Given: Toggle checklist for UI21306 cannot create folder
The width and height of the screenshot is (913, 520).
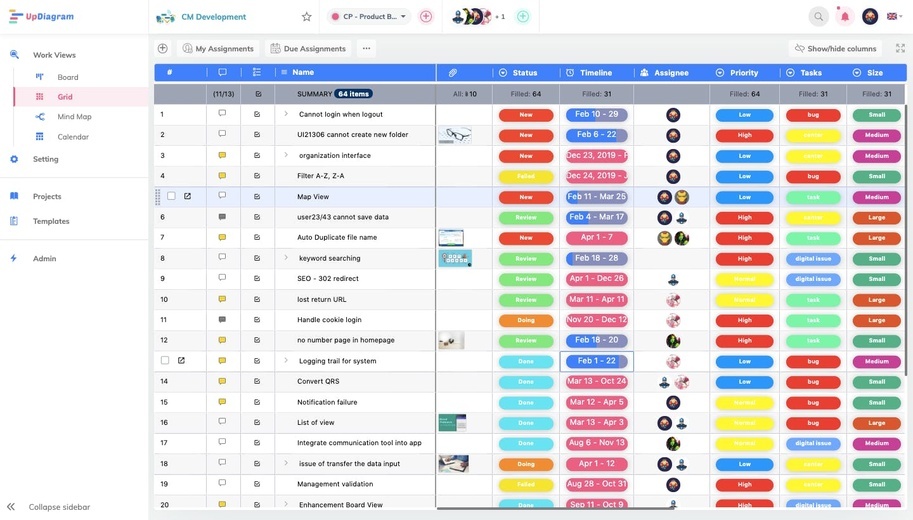Looking at the screenshot, I should pos(257,135).
